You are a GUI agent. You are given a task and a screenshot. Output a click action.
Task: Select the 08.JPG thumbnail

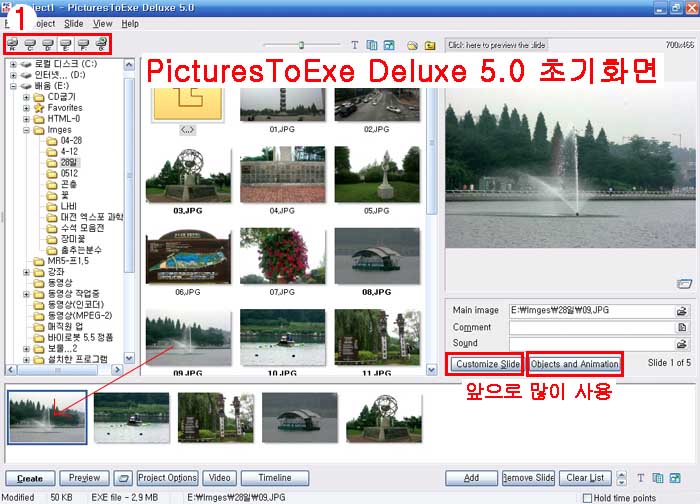point(377,256)
